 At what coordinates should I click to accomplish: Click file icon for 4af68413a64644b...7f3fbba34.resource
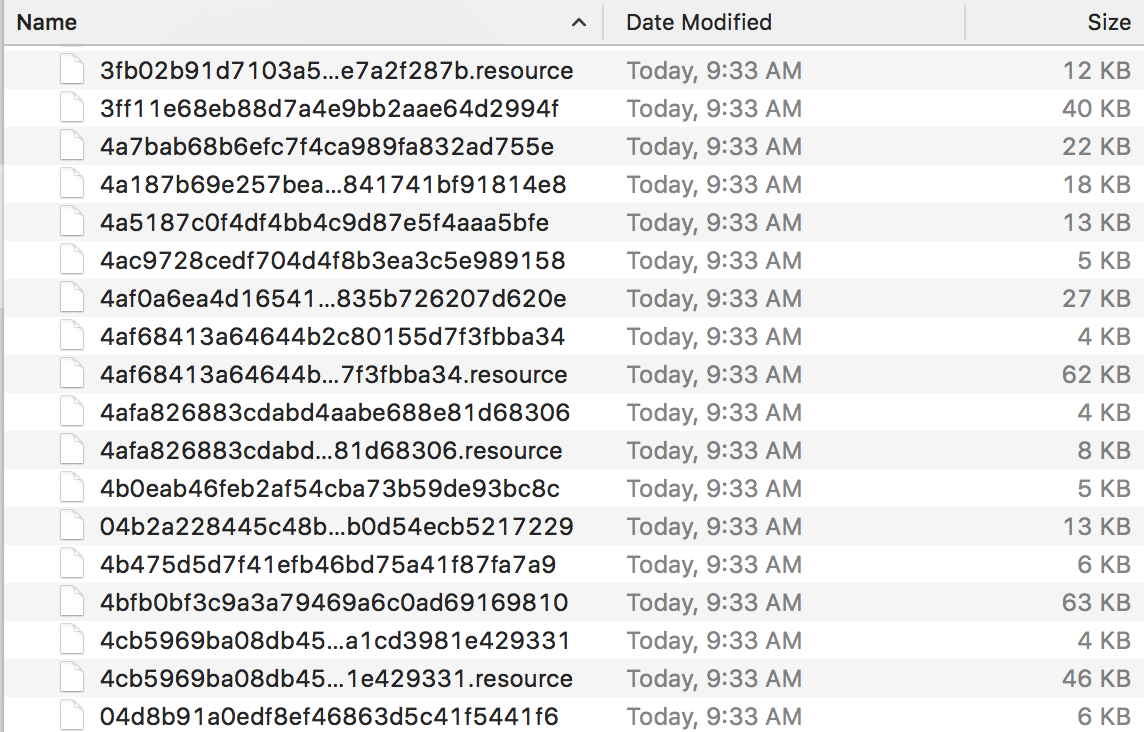click(72, 374)
